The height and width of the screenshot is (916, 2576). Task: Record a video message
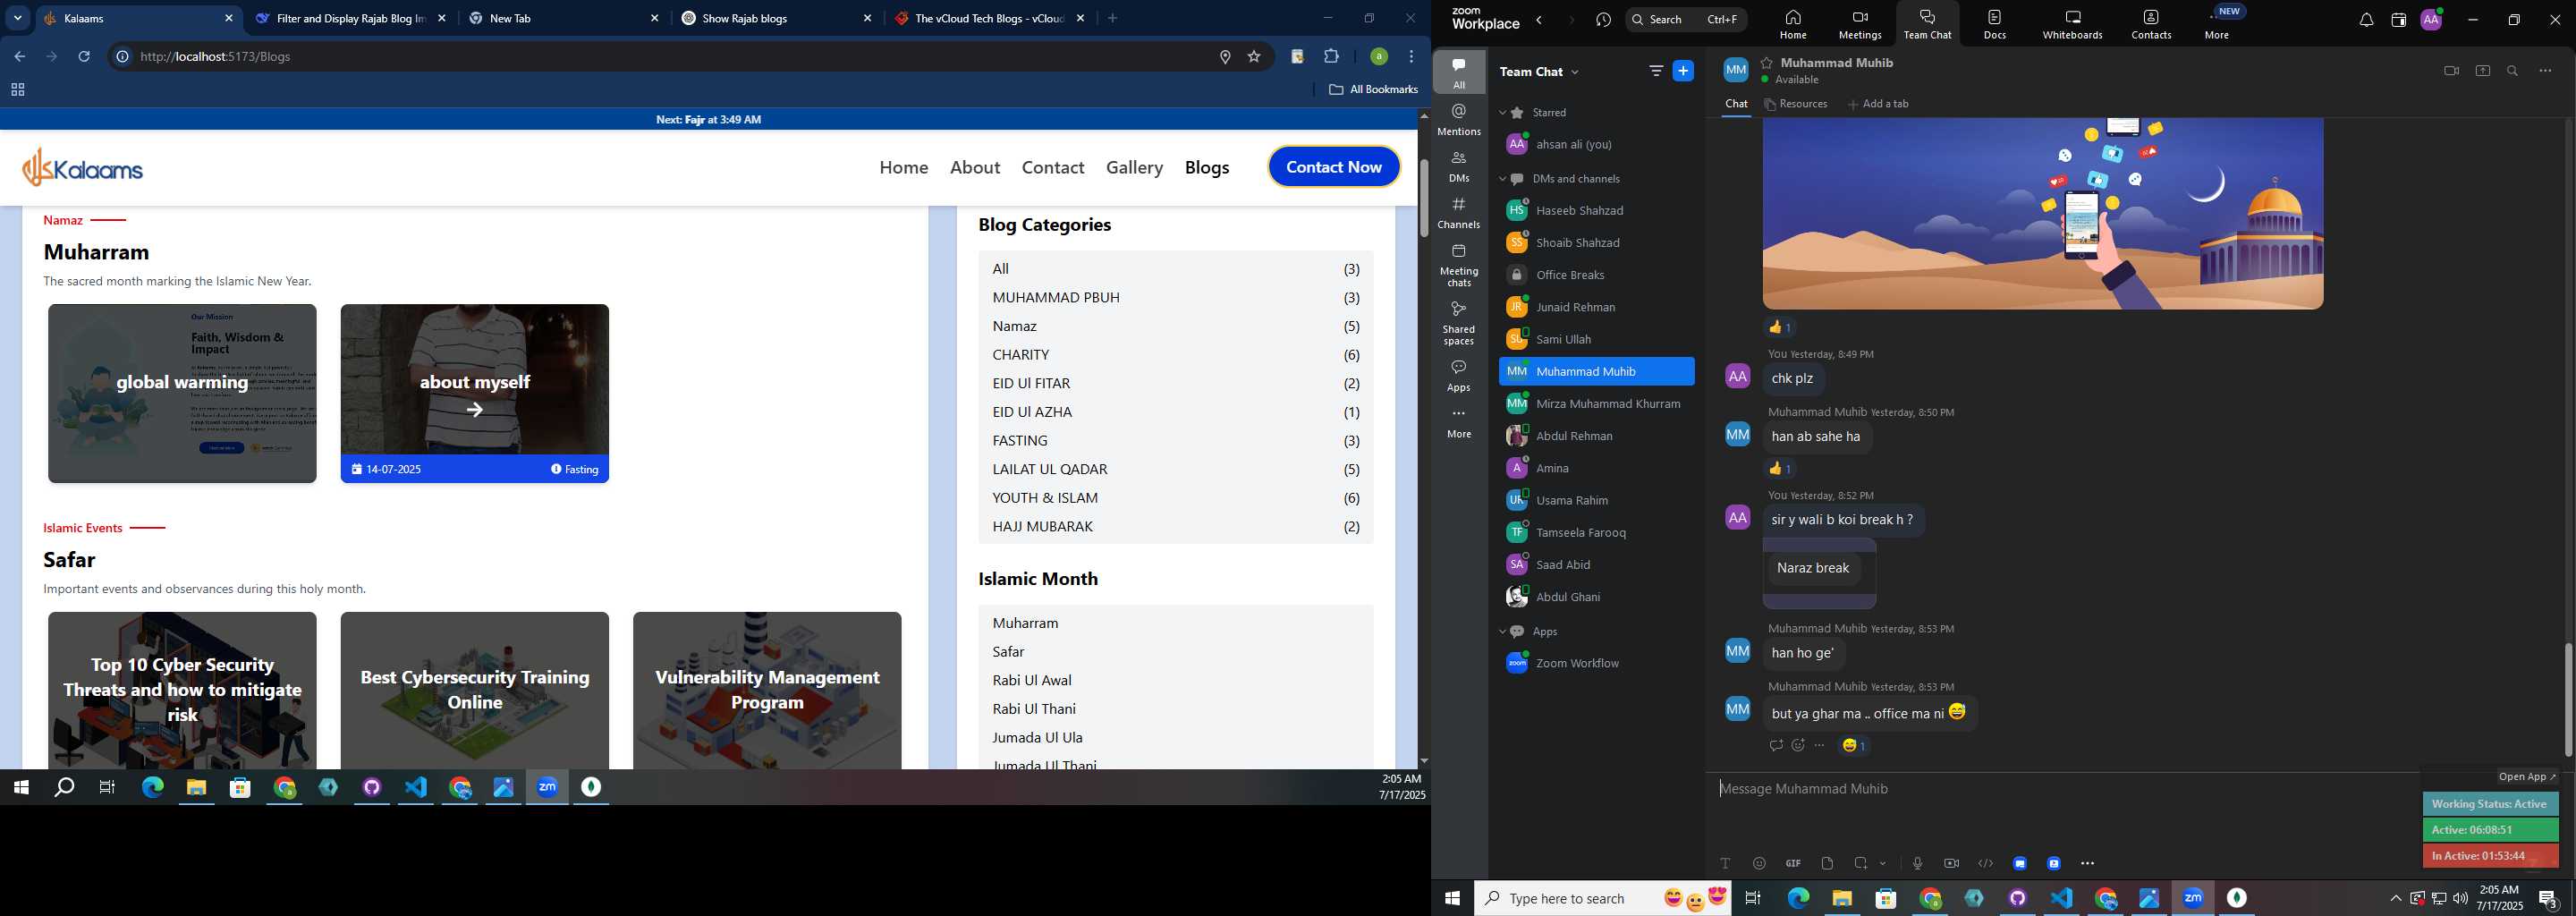click(x=1951, y=863)
